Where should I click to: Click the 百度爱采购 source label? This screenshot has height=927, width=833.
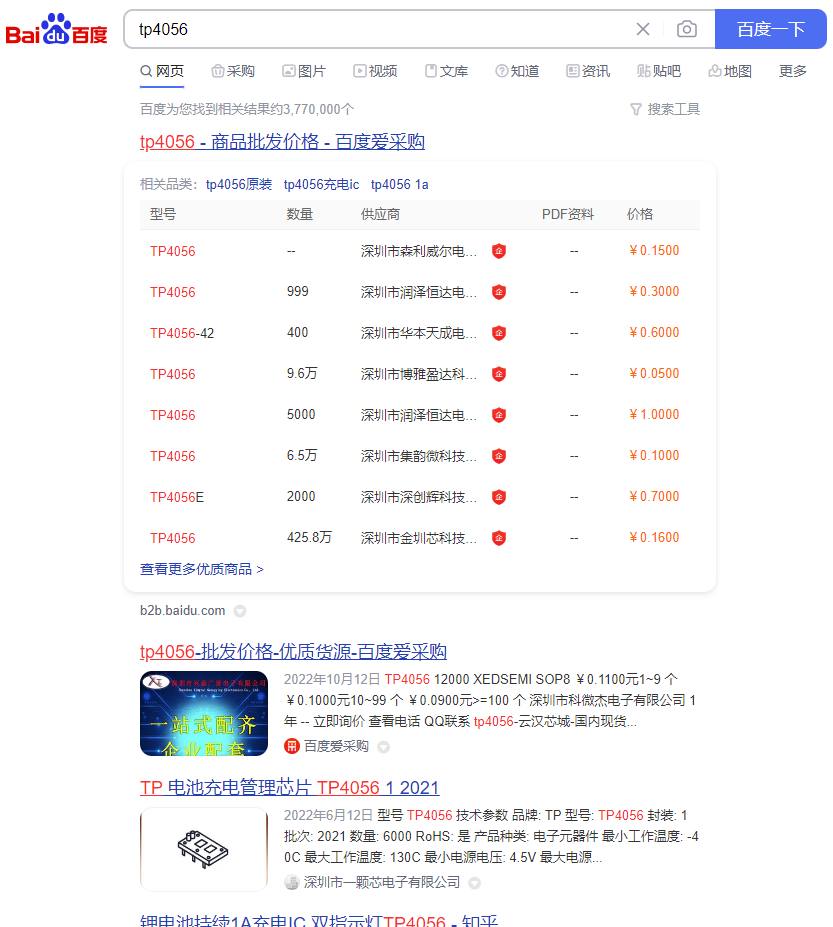336,747
